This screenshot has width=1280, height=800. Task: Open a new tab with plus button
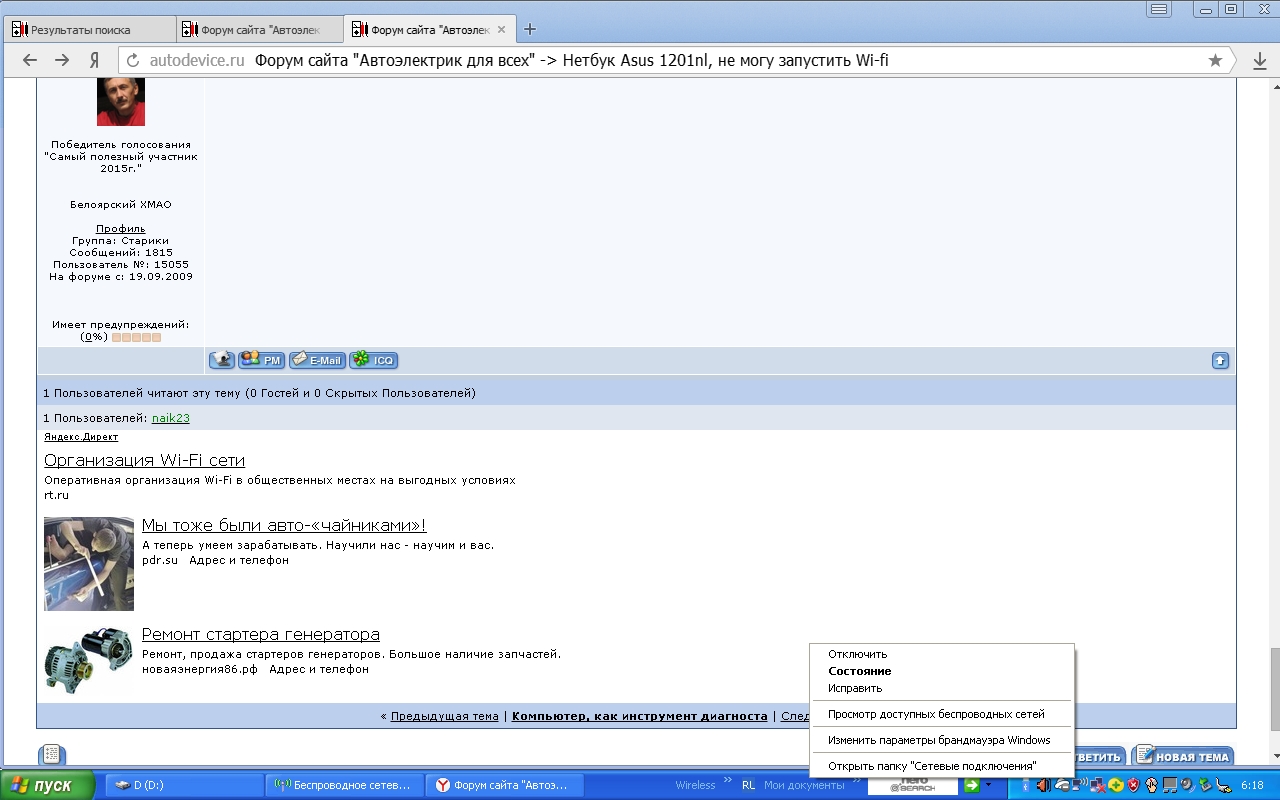(x=530, y=29)
